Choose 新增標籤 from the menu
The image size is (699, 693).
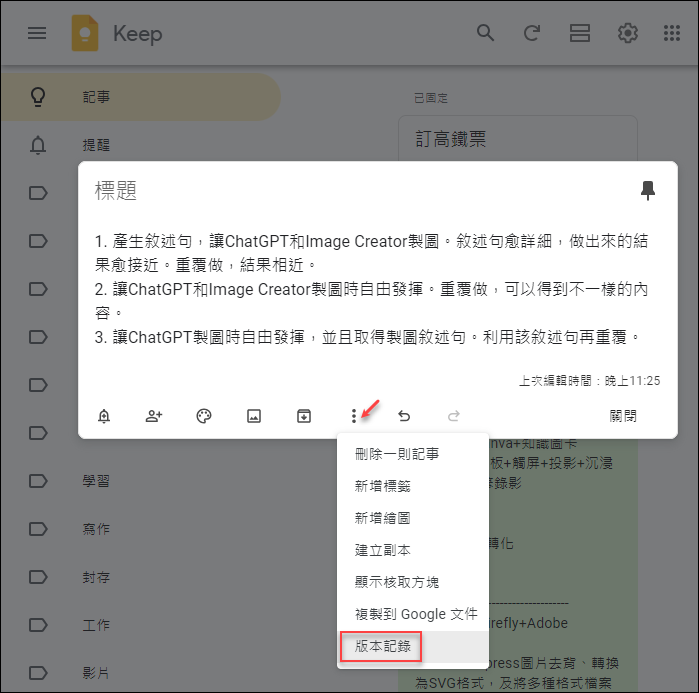413,486
